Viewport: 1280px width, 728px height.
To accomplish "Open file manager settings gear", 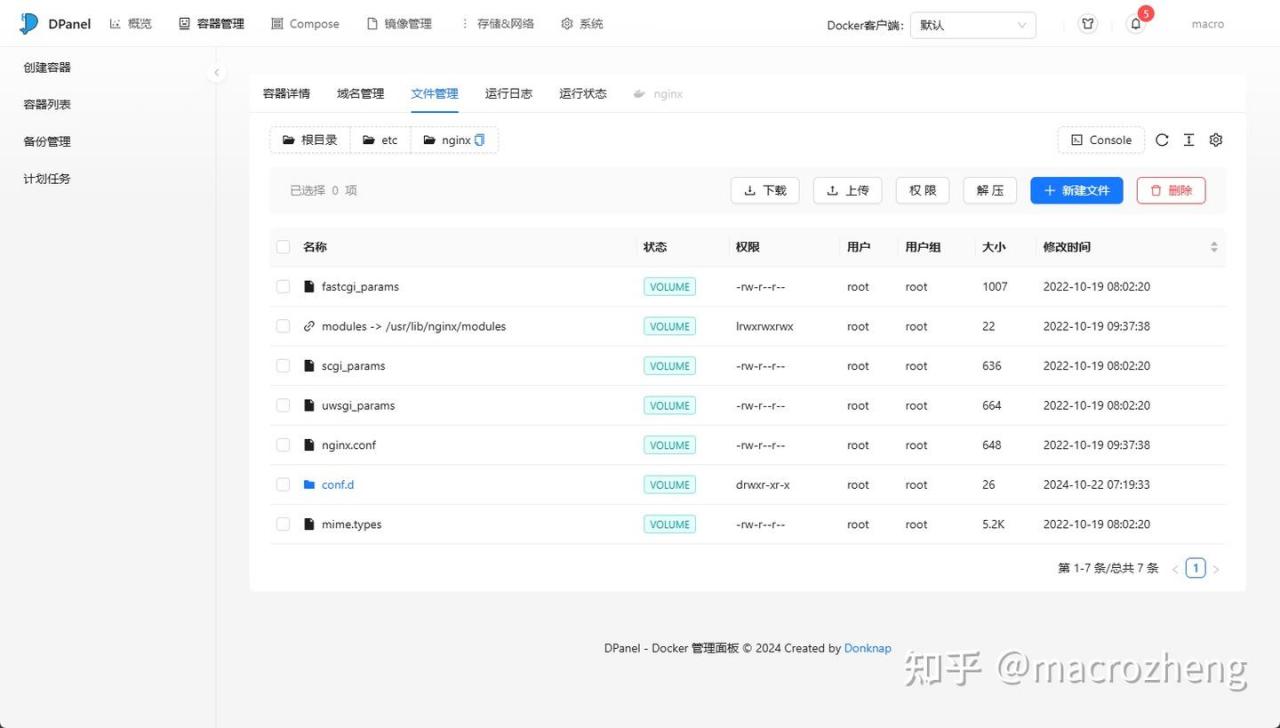I will pos(1216,140).
